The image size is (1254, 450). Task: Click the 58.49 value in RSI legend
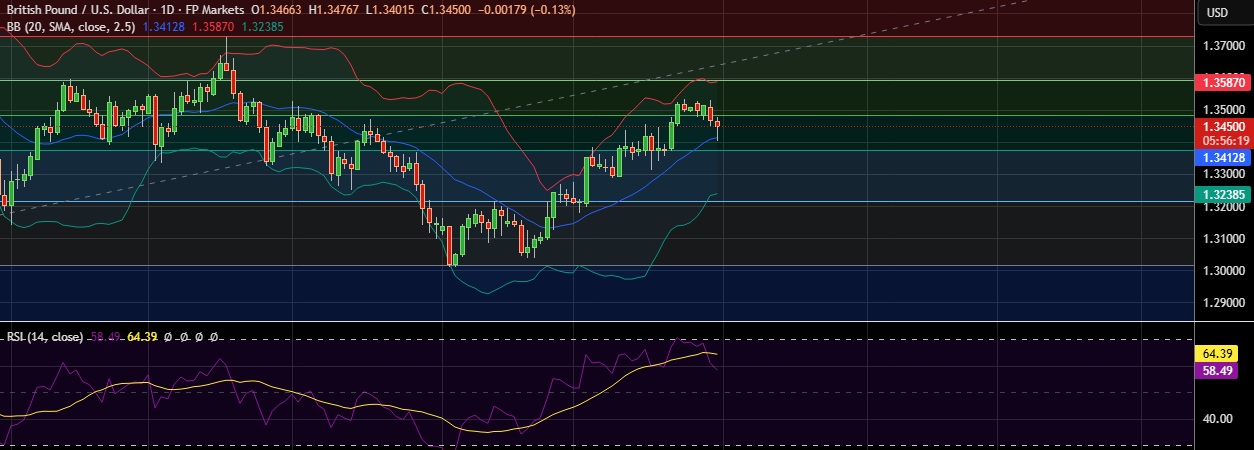(x=105, y=338)
